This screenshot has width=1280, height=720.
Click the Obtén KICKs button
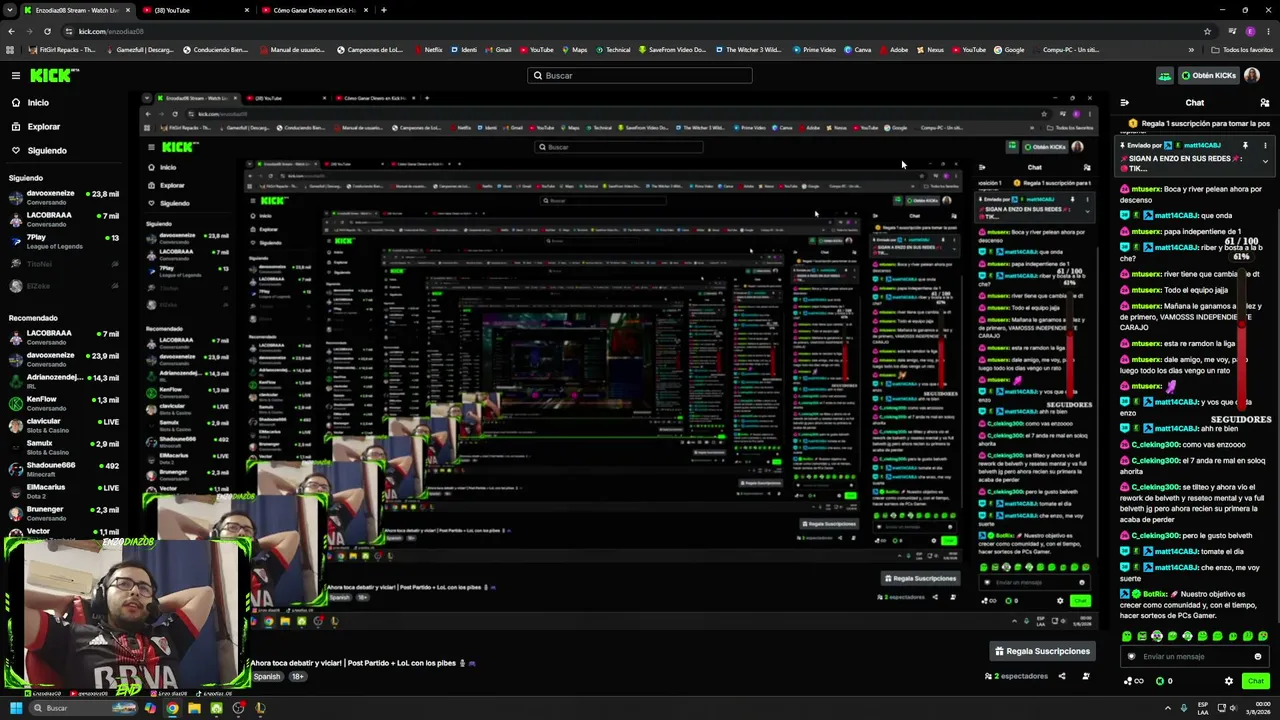(1209, 75)
